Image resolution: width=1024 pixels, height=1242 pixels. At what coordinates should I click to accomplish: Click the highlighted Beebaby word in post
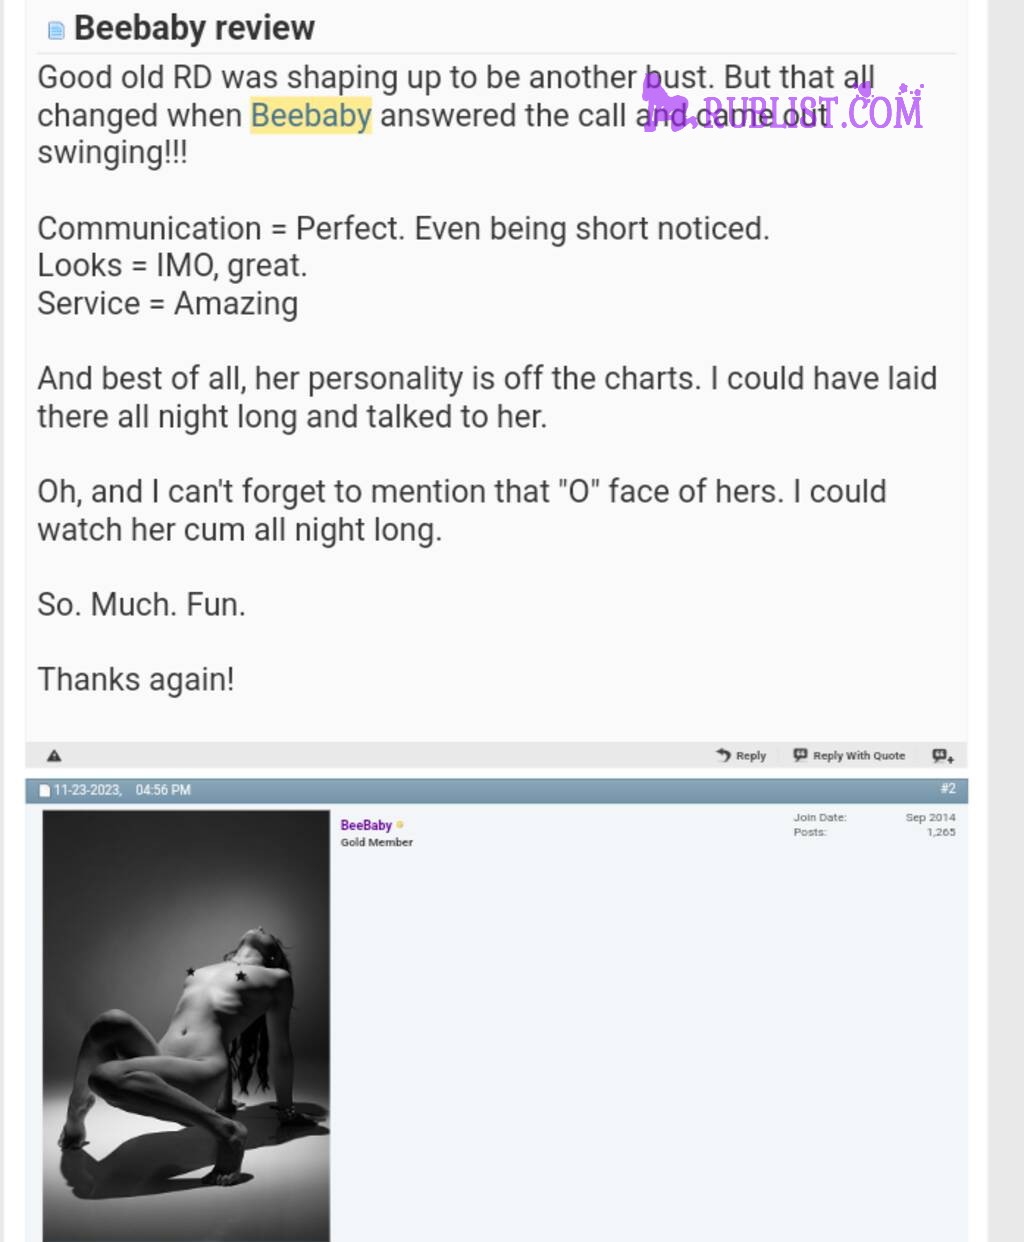pos(311,116)
